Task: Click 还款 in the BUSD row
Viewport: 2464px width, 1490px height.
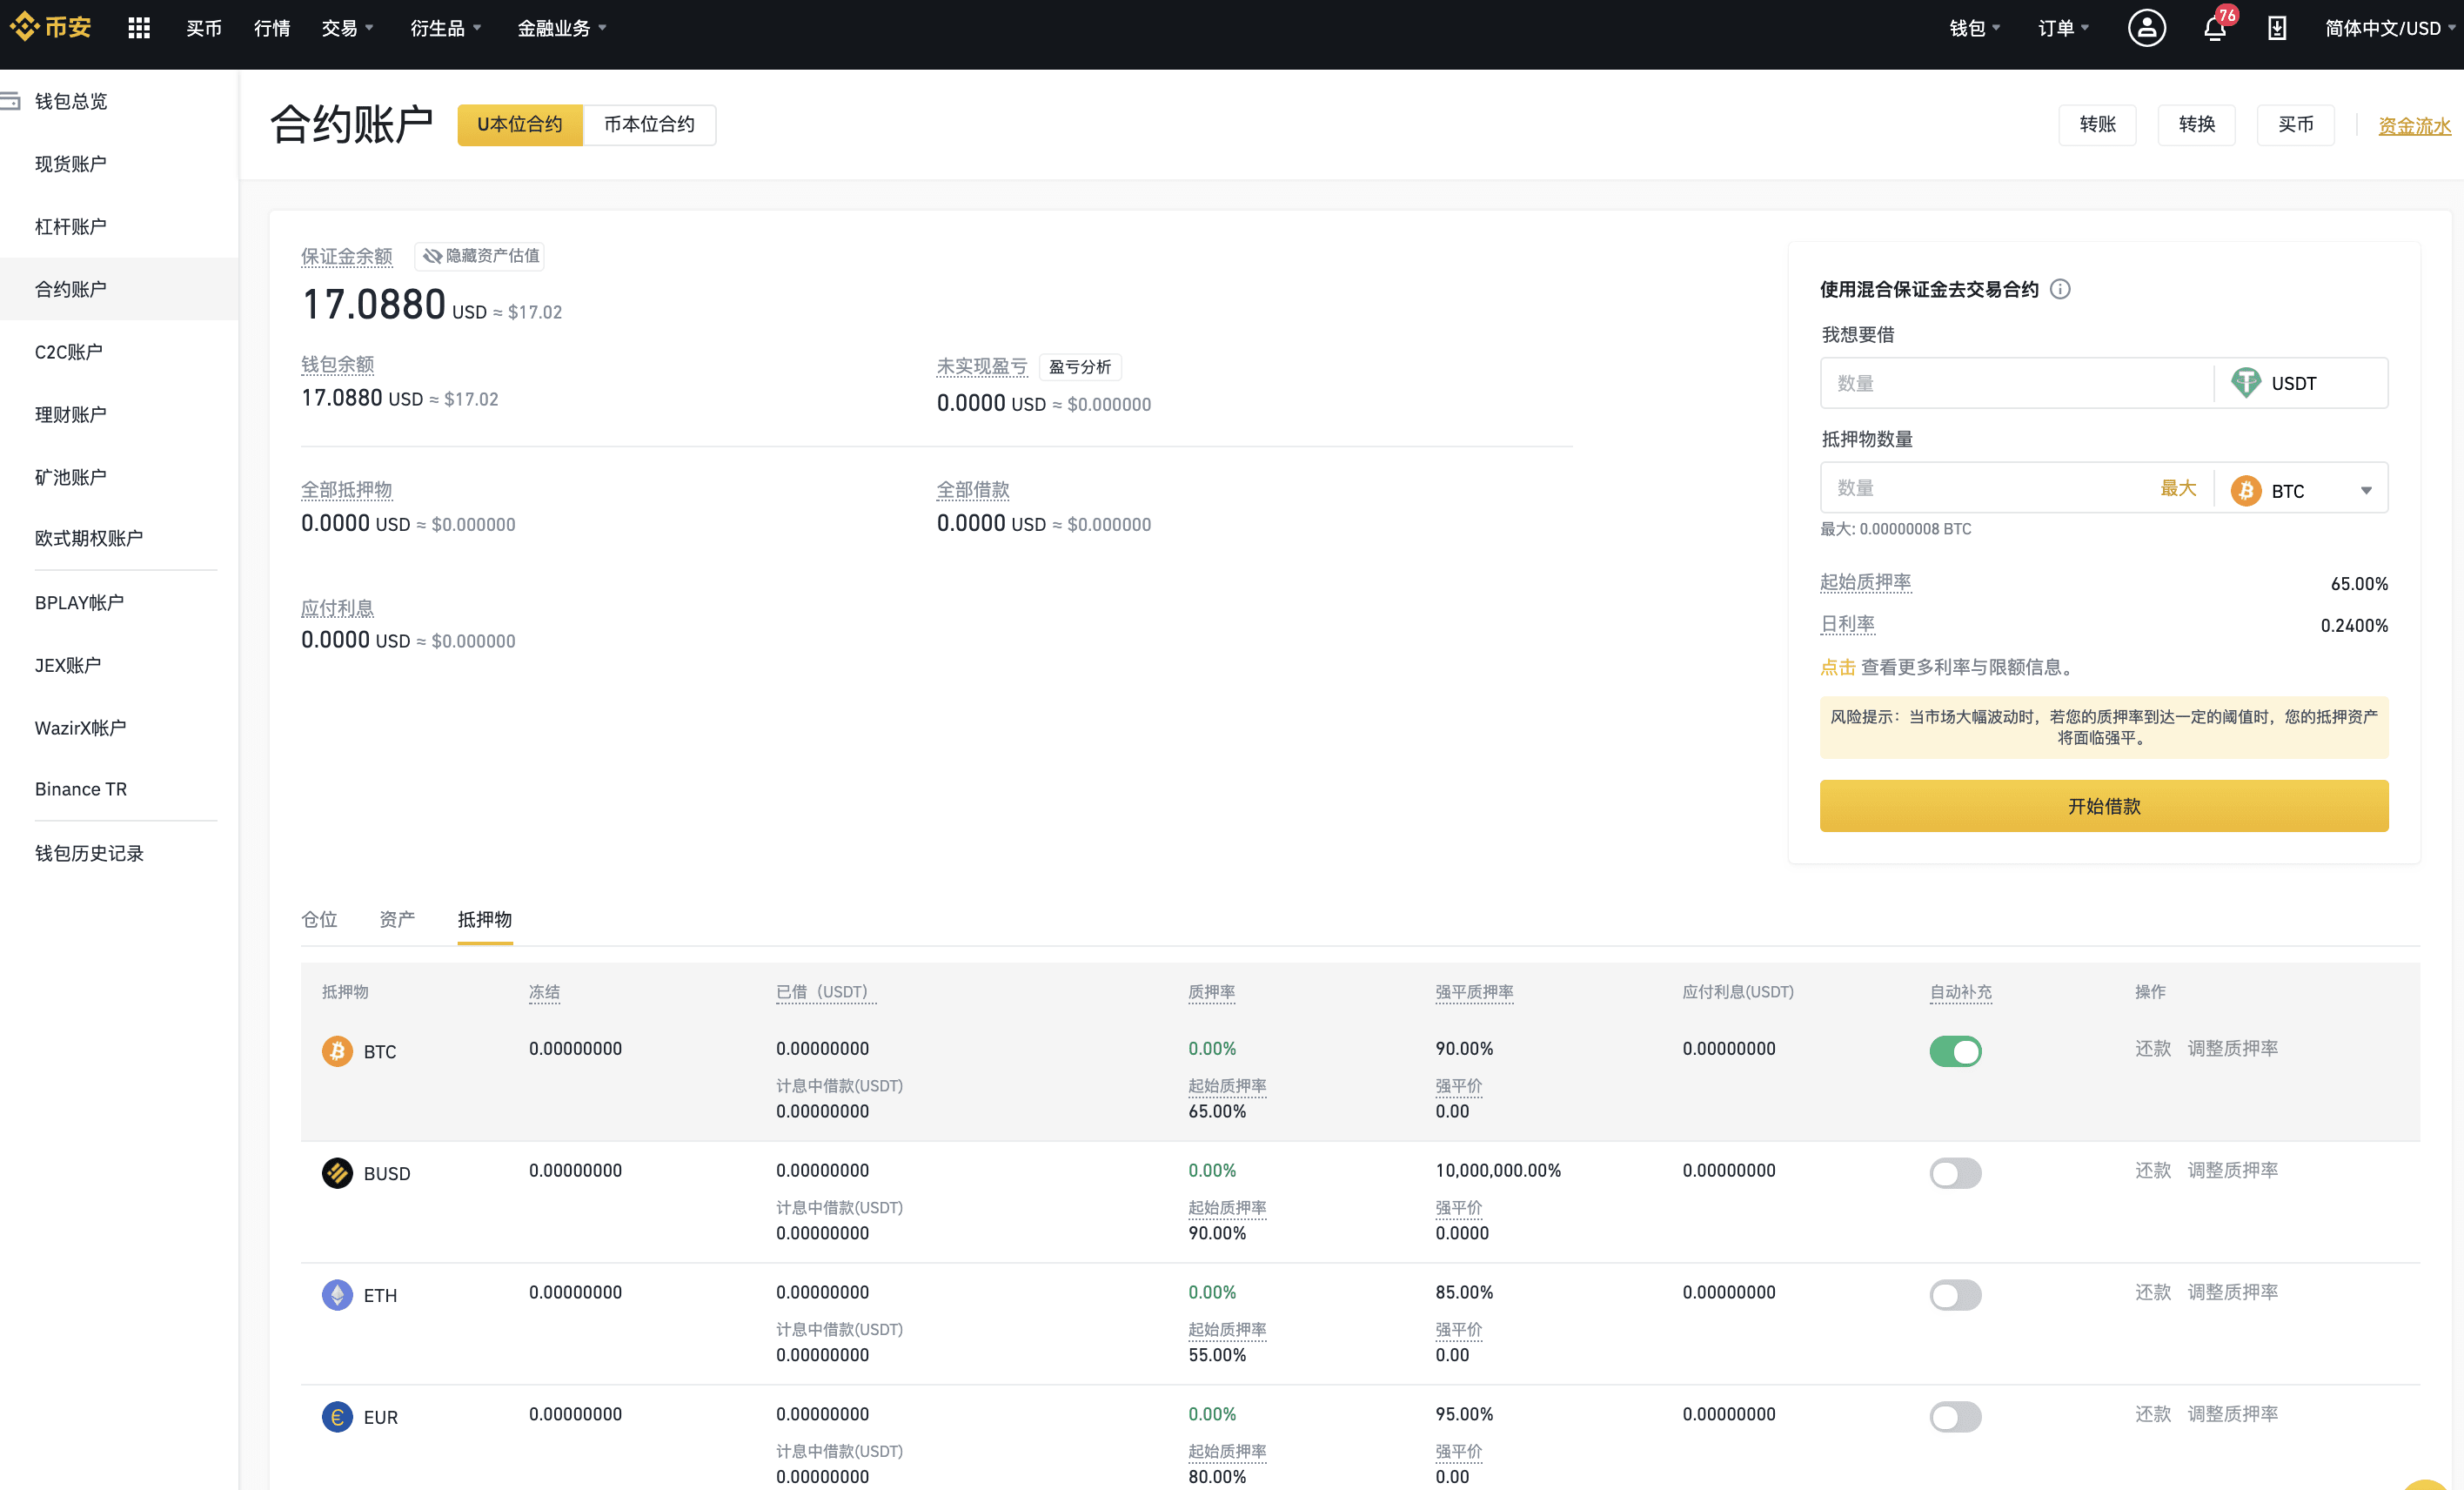Action: click(x=2153, y=1171)
